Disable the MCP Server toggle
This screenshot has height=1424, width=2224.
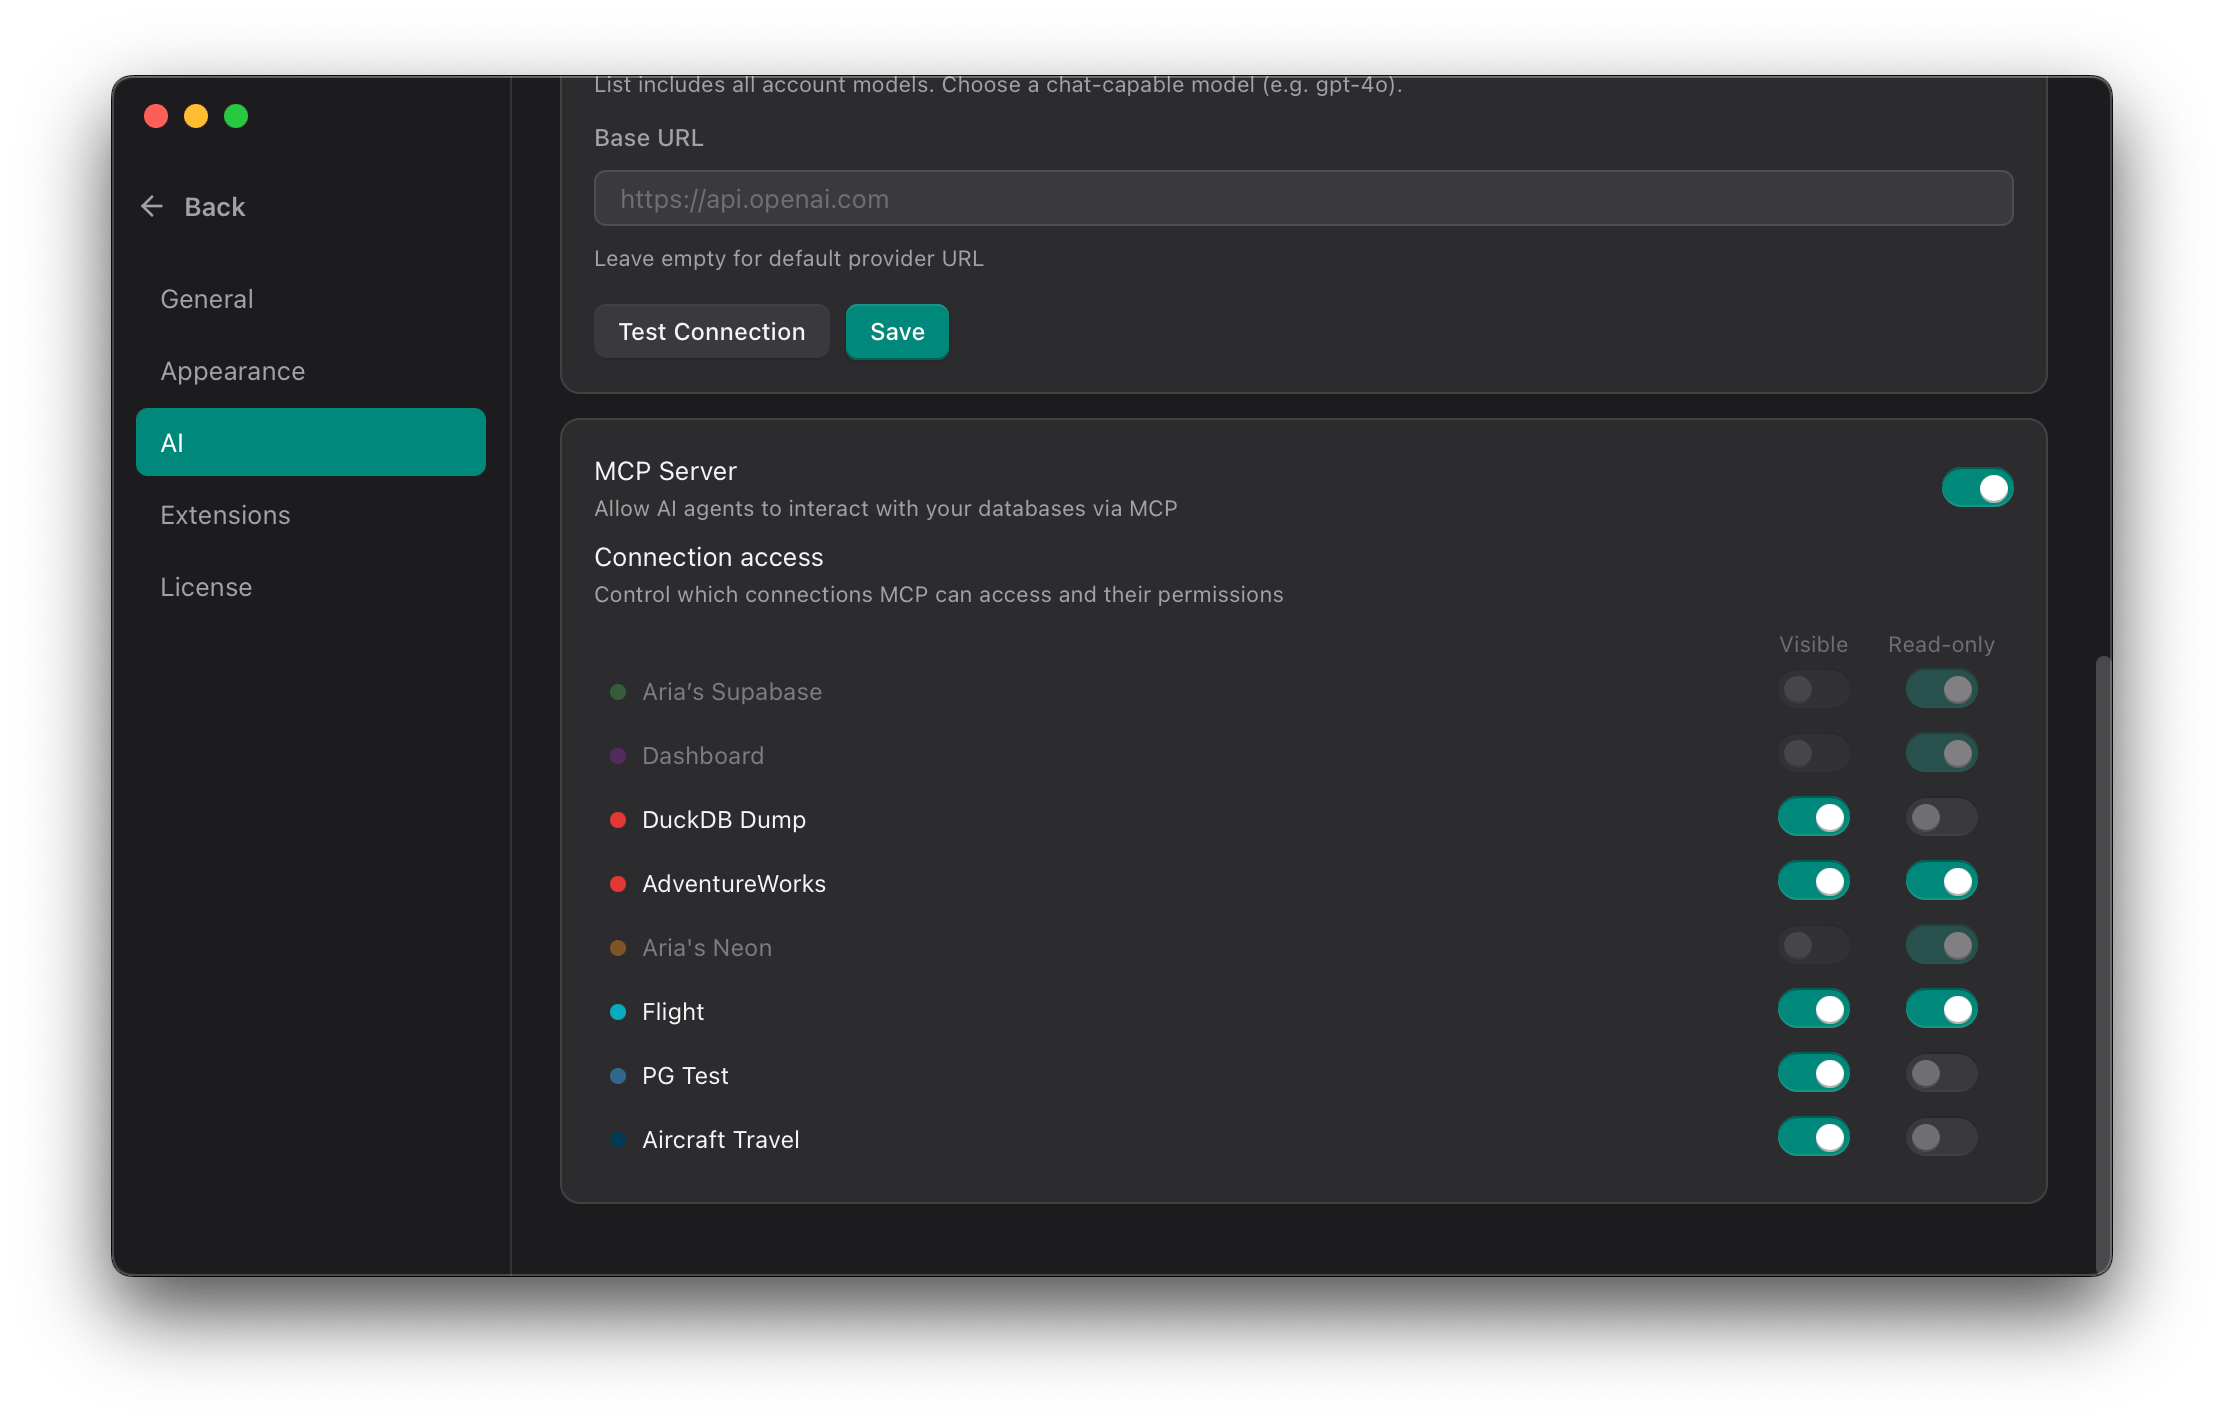[x=1976, y=488]
